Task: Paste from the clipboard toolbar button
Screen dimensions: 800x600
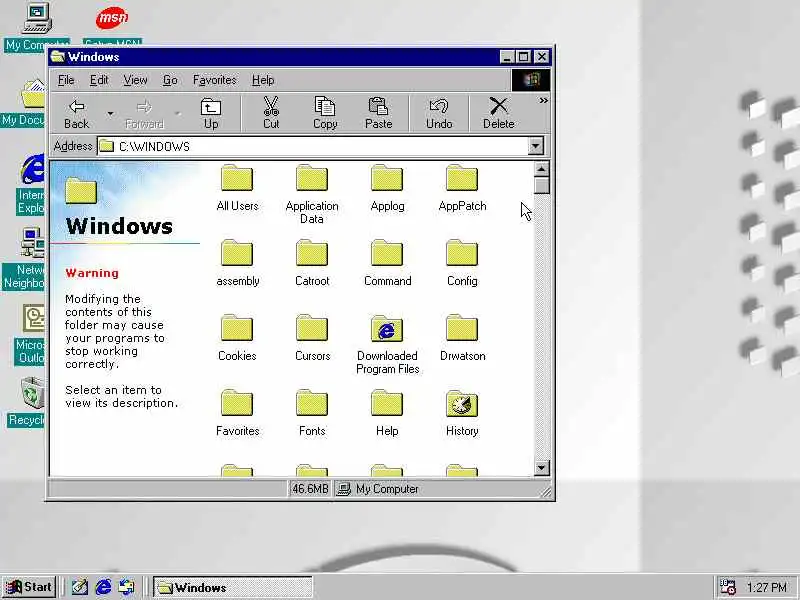Action: 379,113
